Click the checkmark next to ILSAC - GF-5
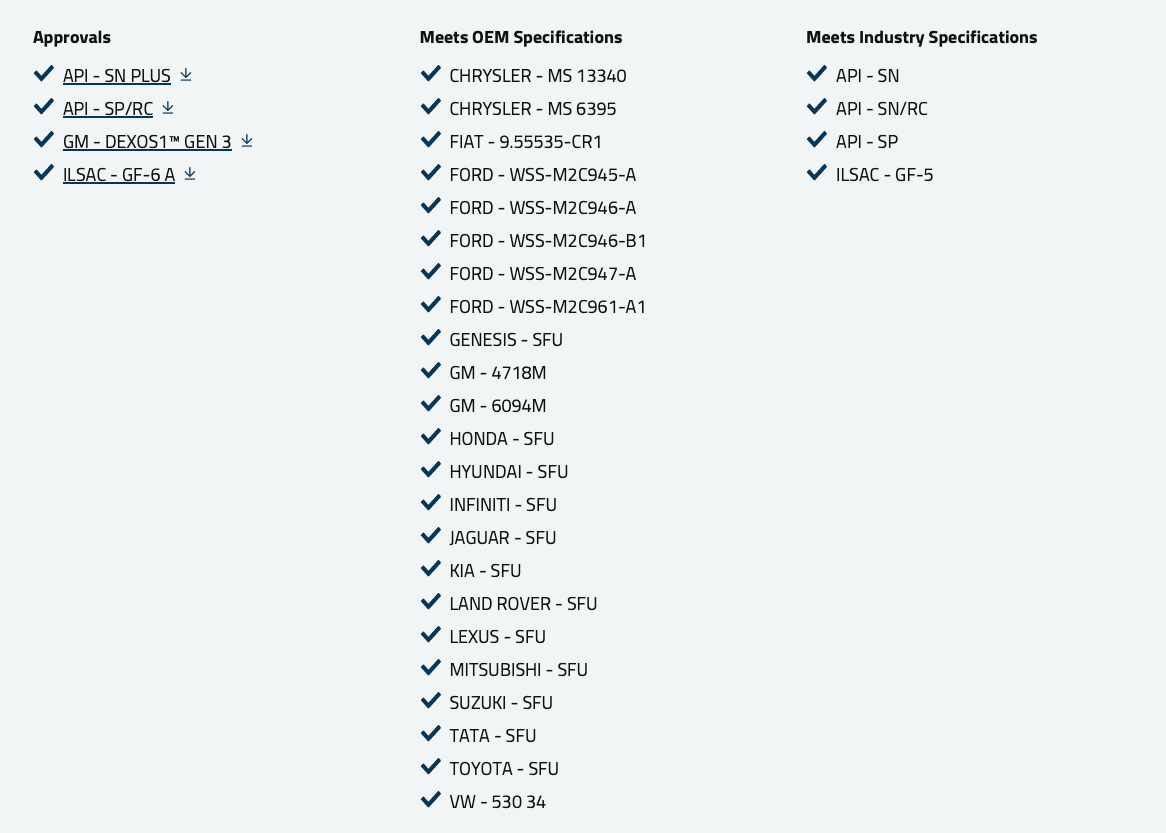 click(816, 173)
